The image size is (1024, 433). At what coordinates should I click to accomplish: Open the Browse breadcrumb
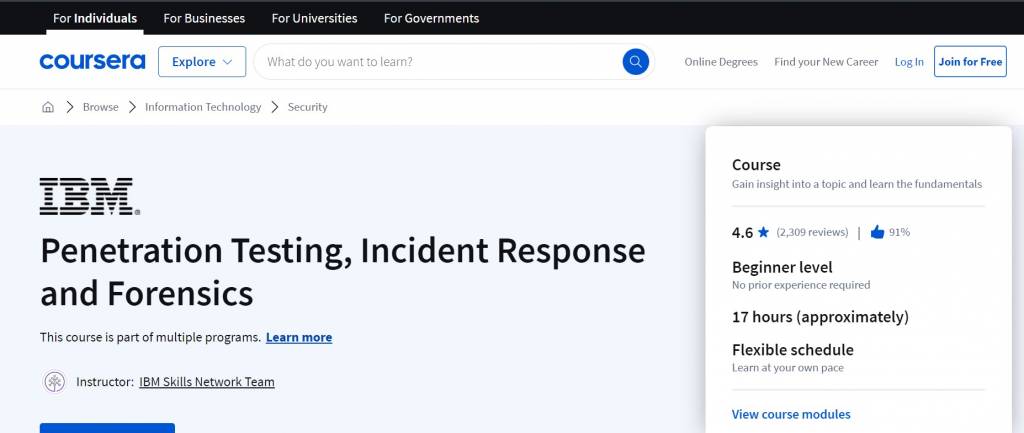[x=101, y=107]
